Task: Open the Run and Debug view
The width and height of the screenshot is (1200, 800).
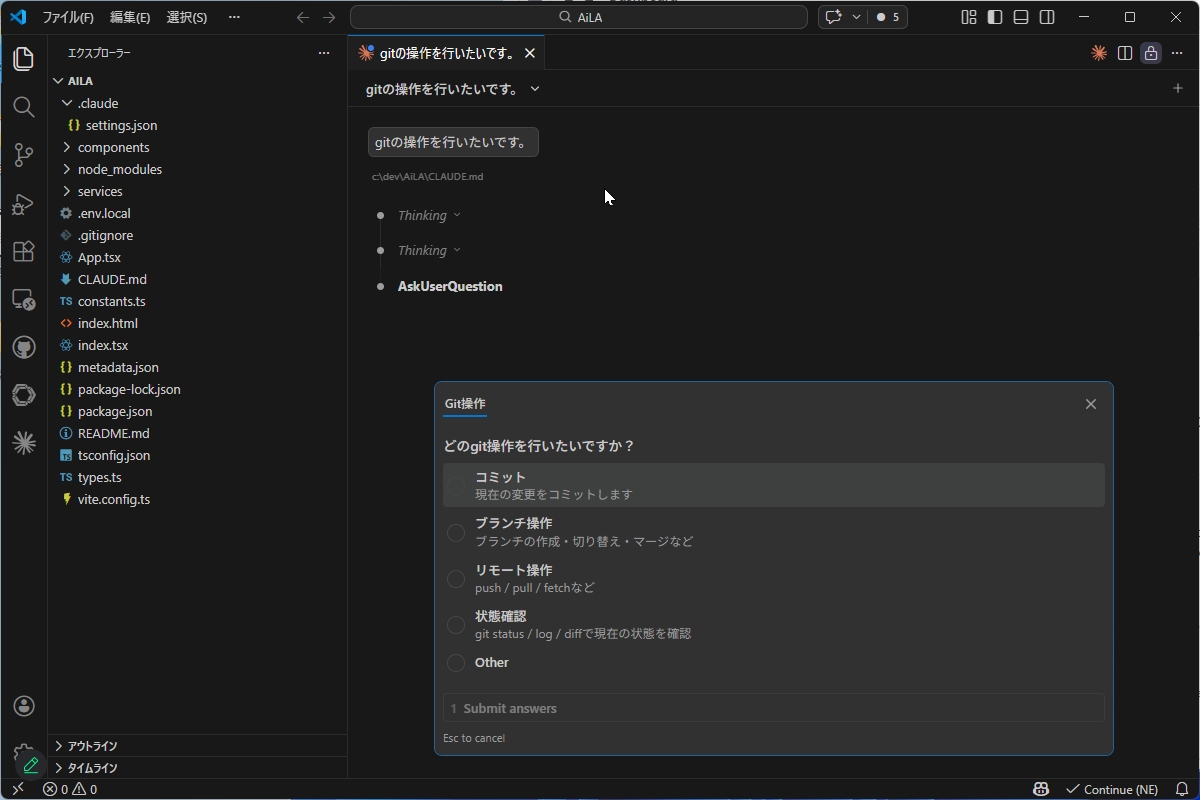Action: click(x=24, y=203)
